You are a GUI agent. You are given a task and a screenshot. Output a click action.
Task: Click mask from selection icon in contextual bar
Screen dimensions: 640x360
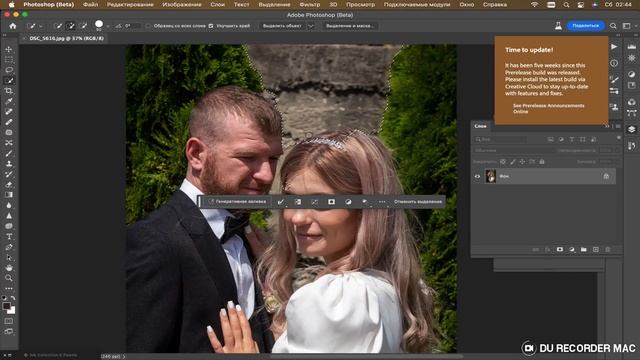point(331,202)
